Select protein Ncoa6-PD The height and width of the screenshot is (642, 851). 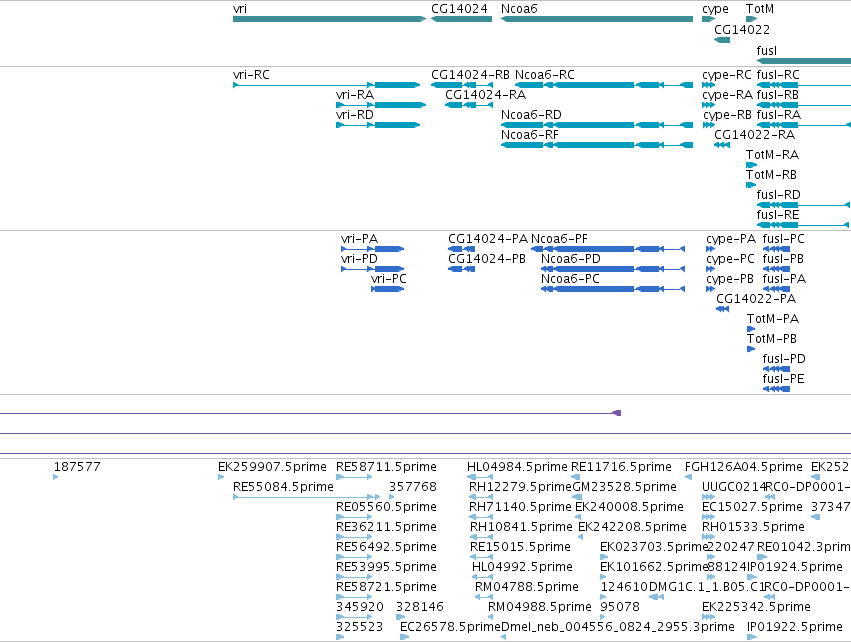613,269
